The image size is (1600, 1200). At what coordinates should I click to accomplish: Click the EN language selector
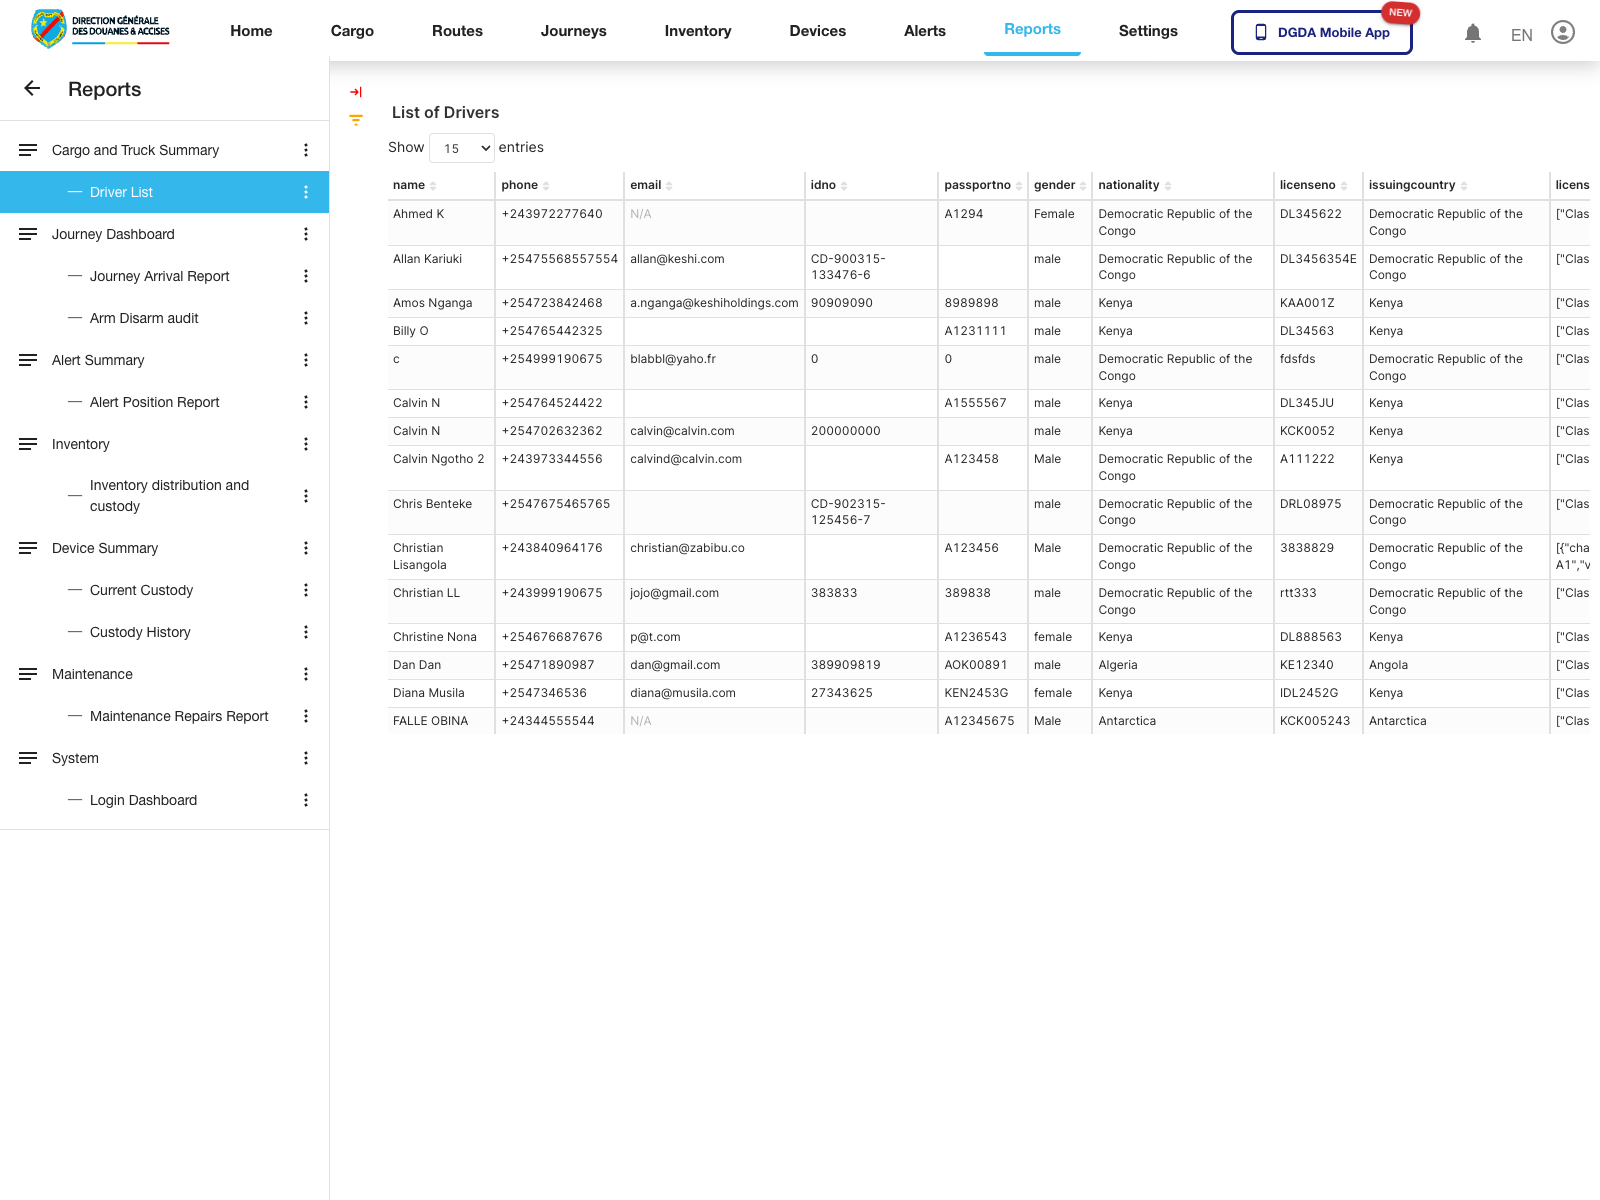point(1520,34)
